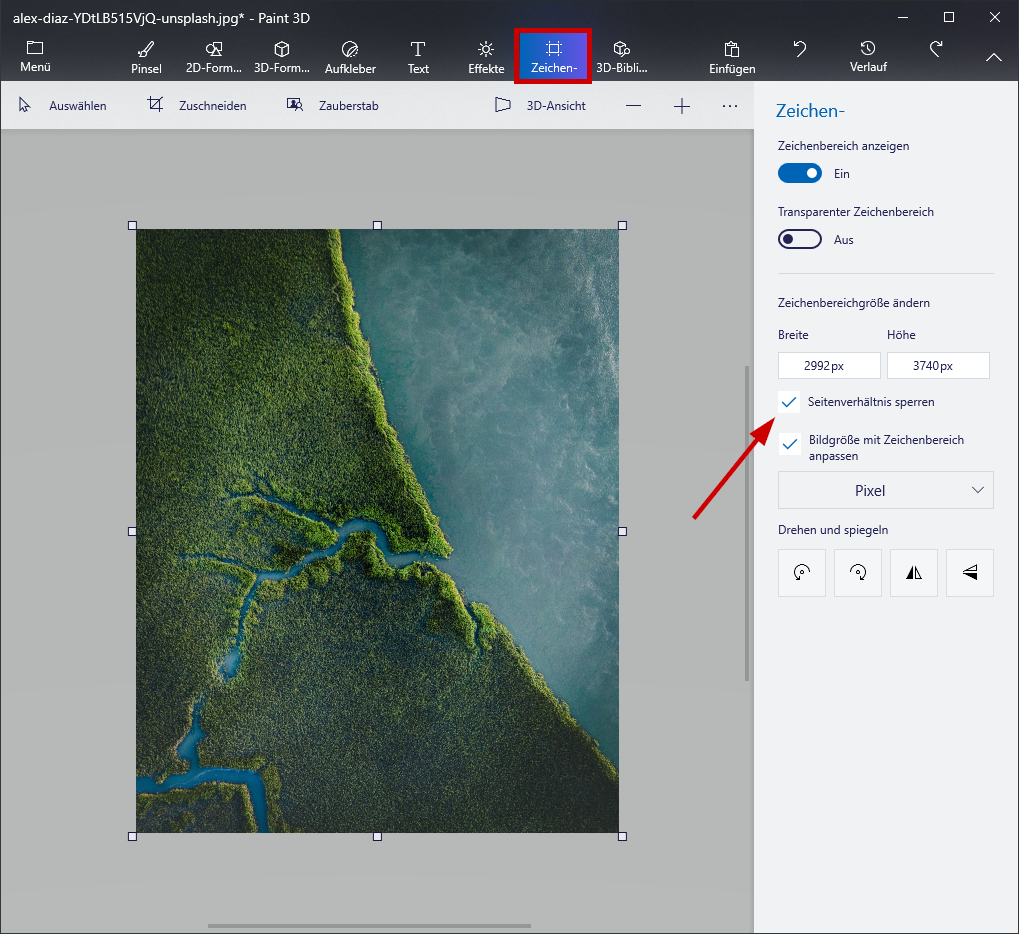Viewport: 1019px width, 934px height.
Task: Open the 3D-Bibliothek library
Action: 622,57
